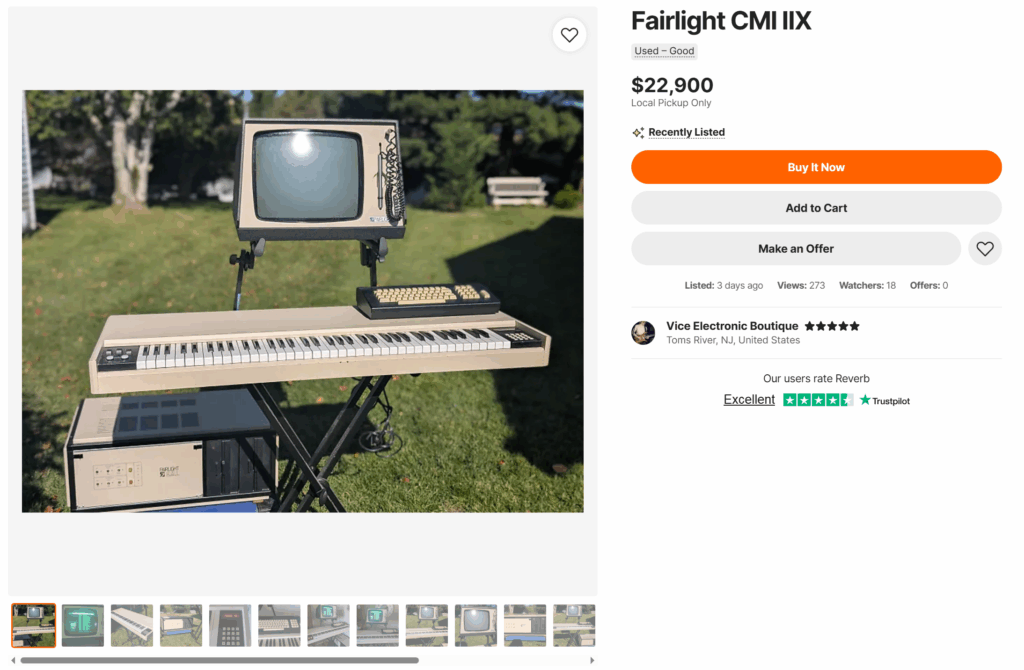Click the Excellent rating link
Viewport: 1024px width, 670px height.
click(x=748, y=400)
